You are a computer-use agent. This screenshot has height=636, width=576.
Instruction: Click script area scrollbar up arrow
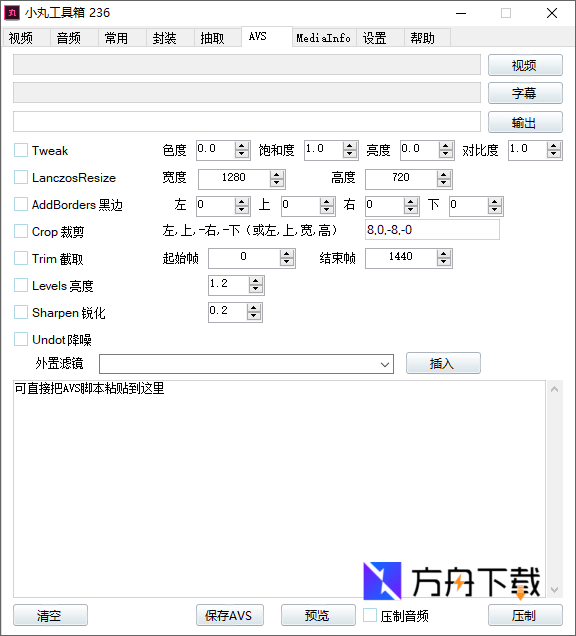555,389
